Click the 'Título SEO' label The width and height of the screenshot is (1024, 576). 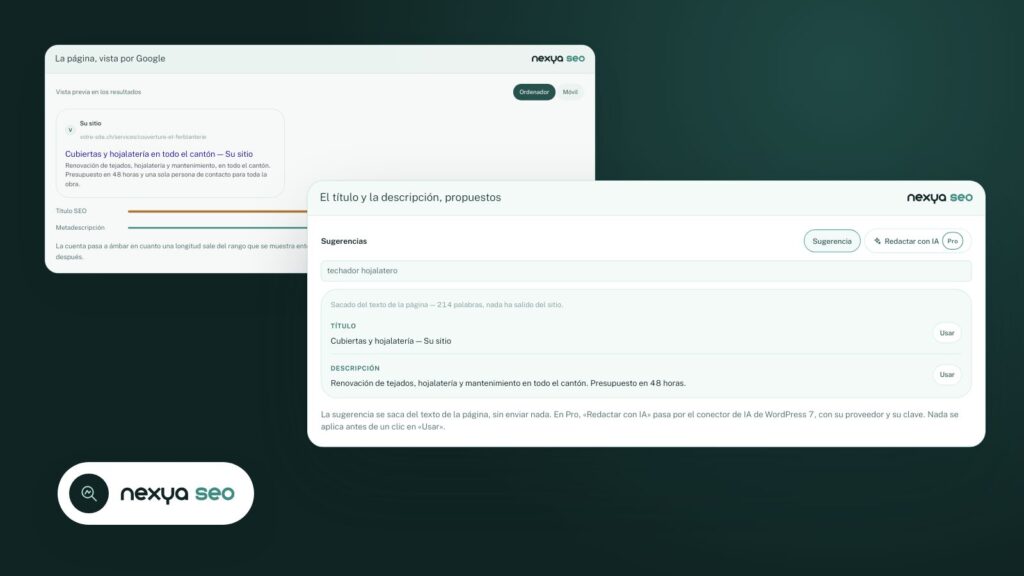(x=71, y=211)
